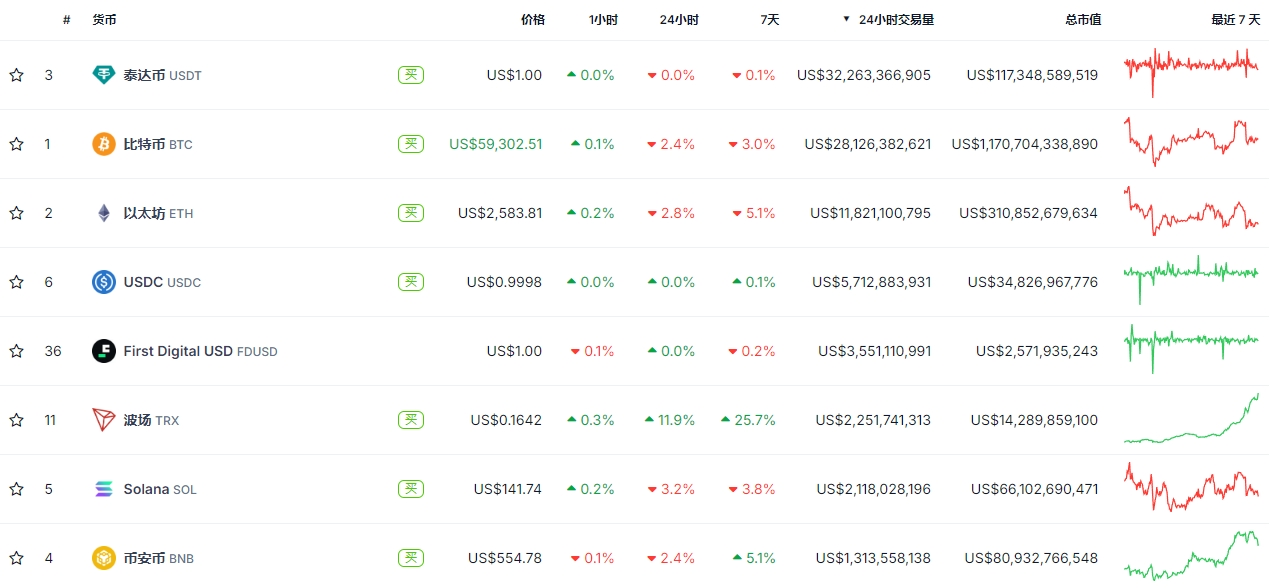This screenshot has height=588, width=1270.
Task: Click the BNB coin logo
Action: point(104,558)
